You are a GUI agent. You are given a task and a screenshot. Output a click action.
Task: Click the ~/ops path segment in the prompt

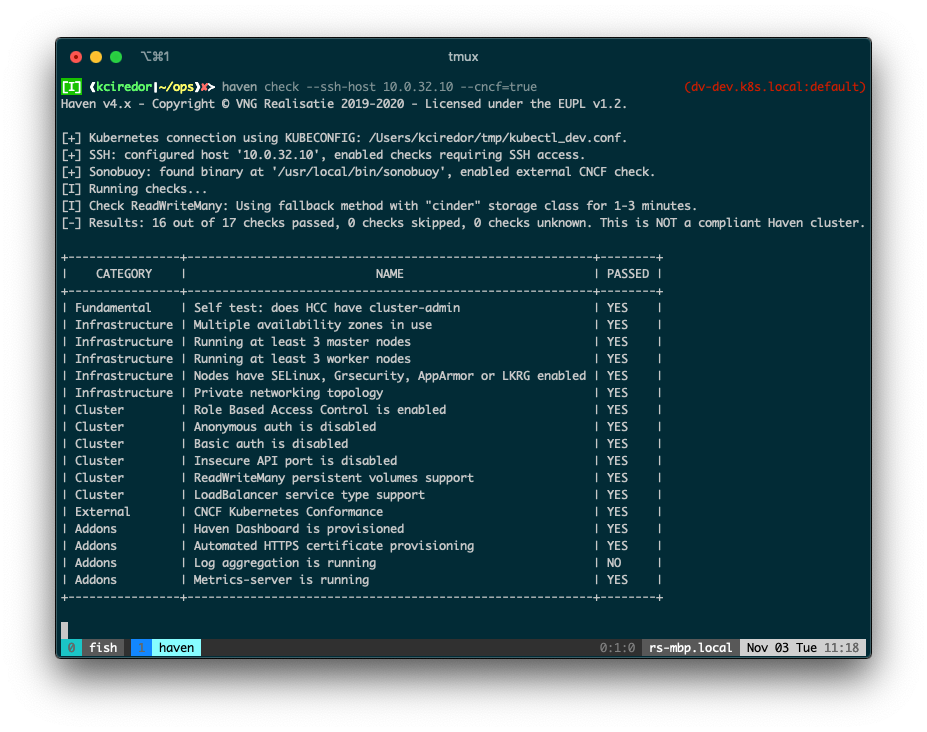click(174, 87)
